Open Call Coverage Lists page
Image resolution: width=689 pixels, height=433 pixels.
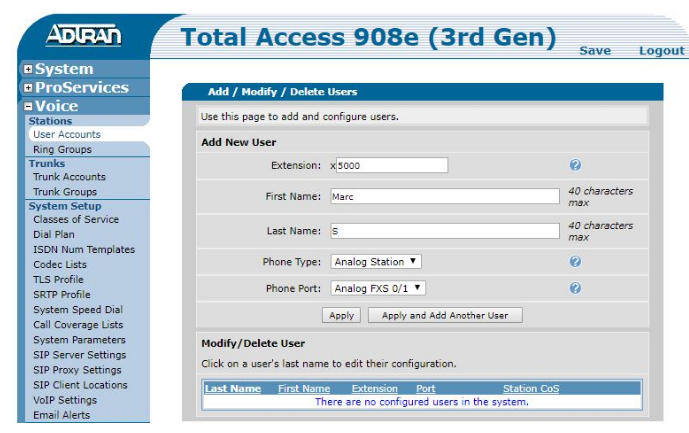coord(78,325)
